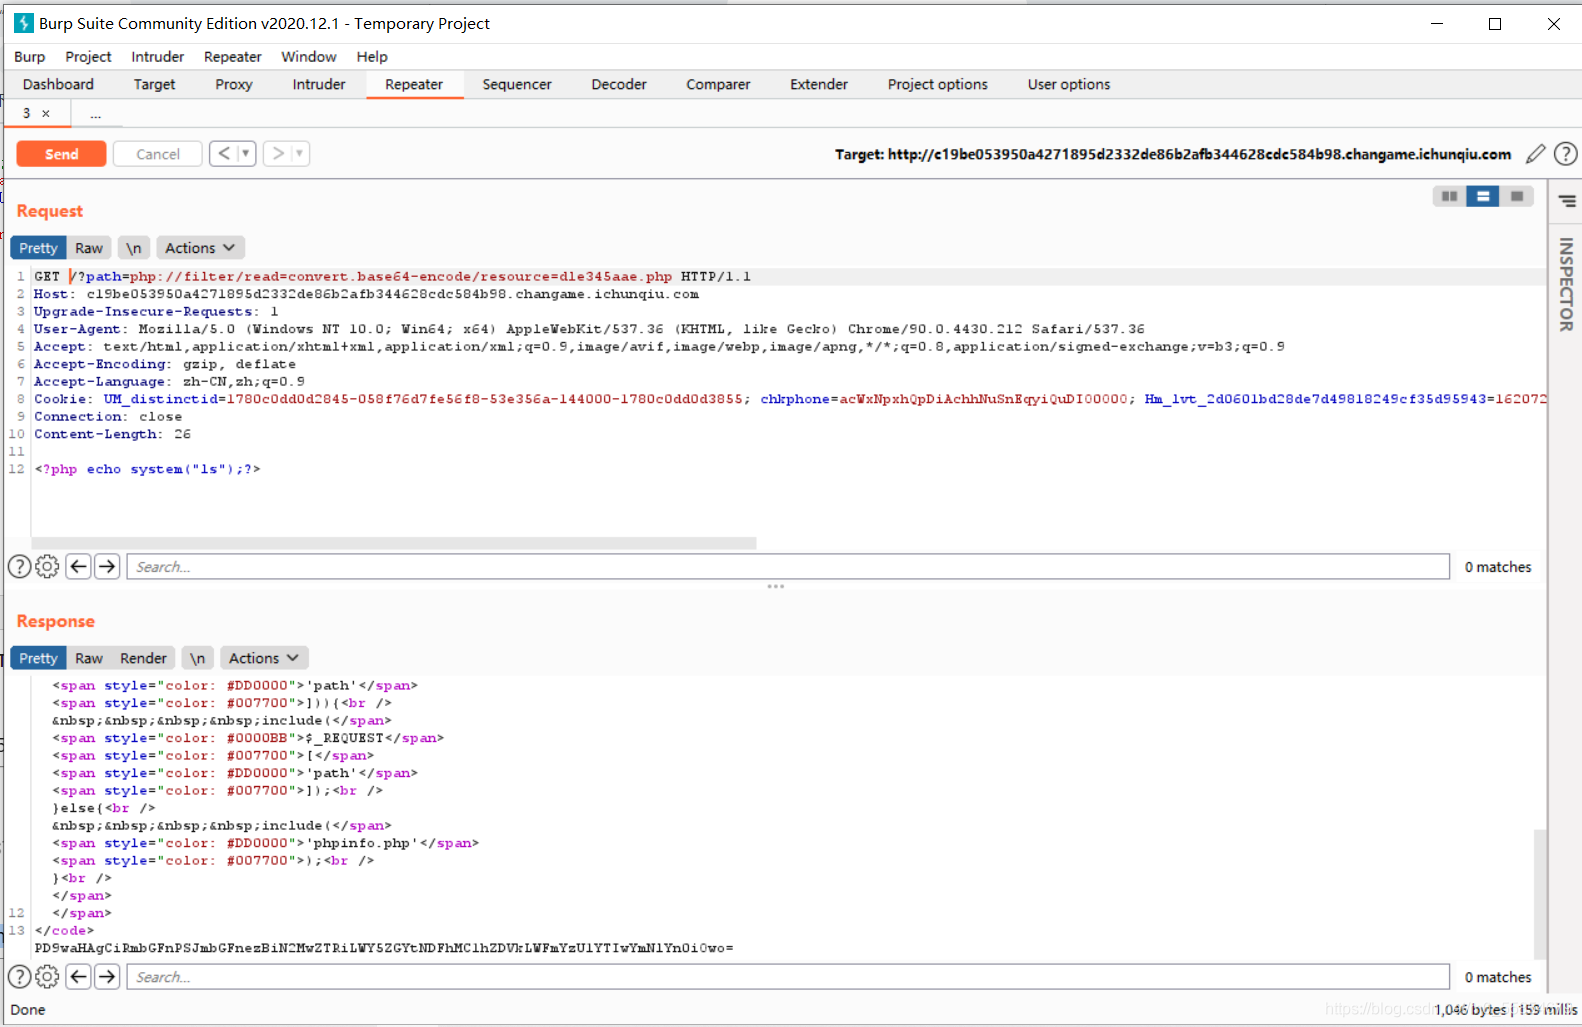This screenshot has width=1582, height=1027.
Task: Toggle non-printing characters in Response
Action: tap(198, 658)
